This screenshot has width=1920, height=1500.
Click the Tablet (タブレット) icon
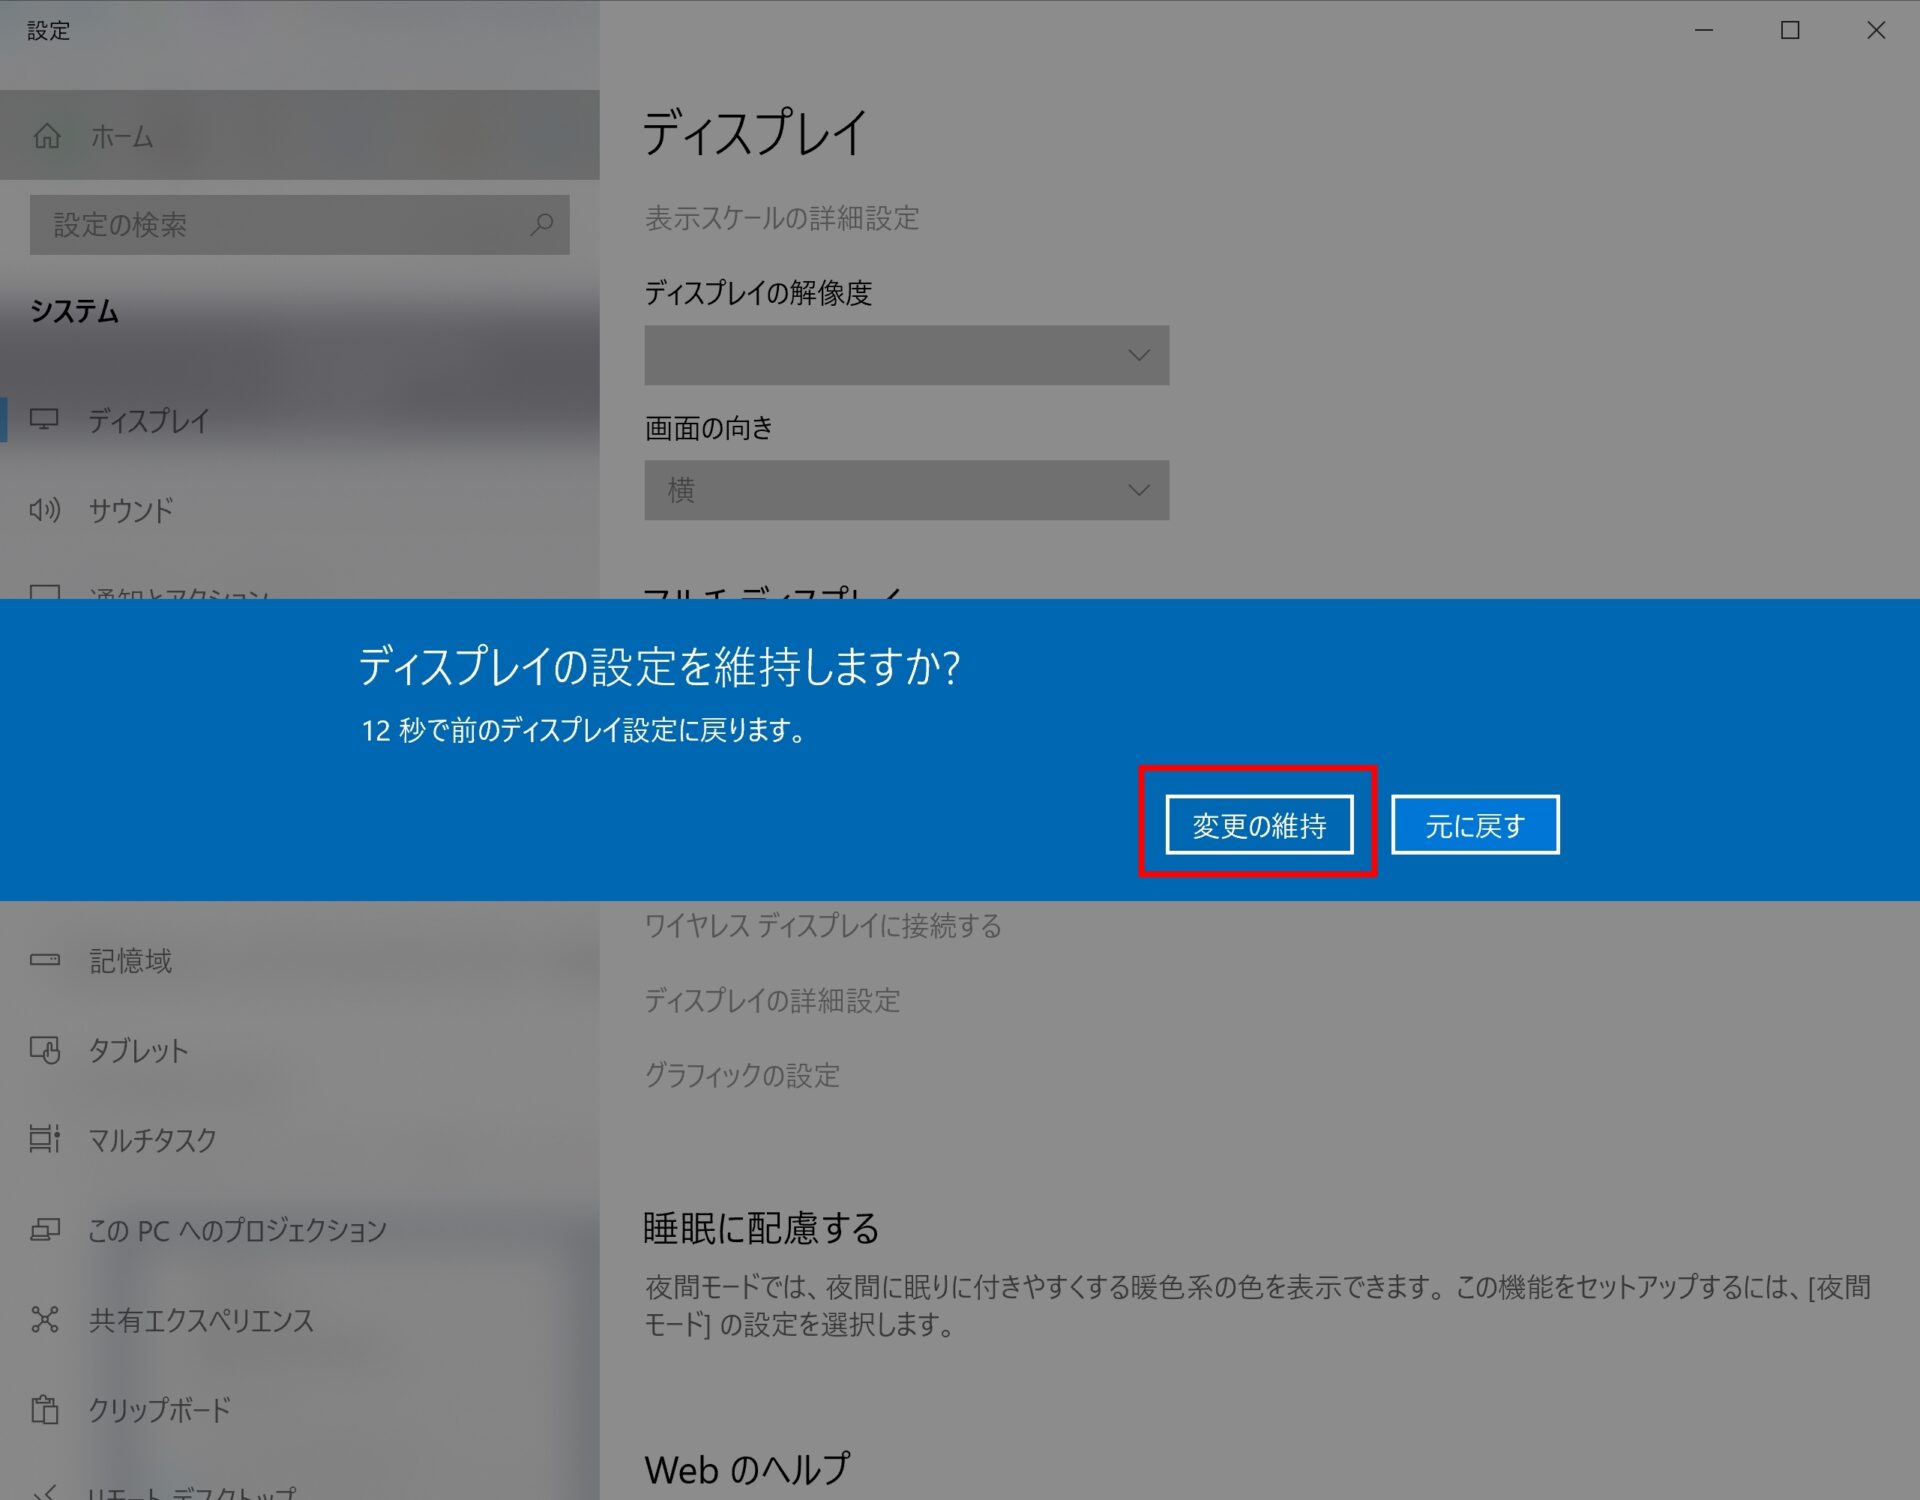pyautogui.click(x=44, y=1050)
